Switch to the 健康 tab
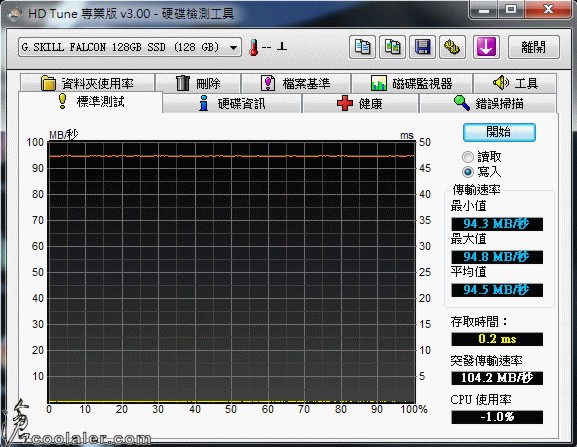This screenshot has height=447, width=577. coord(360,103)
